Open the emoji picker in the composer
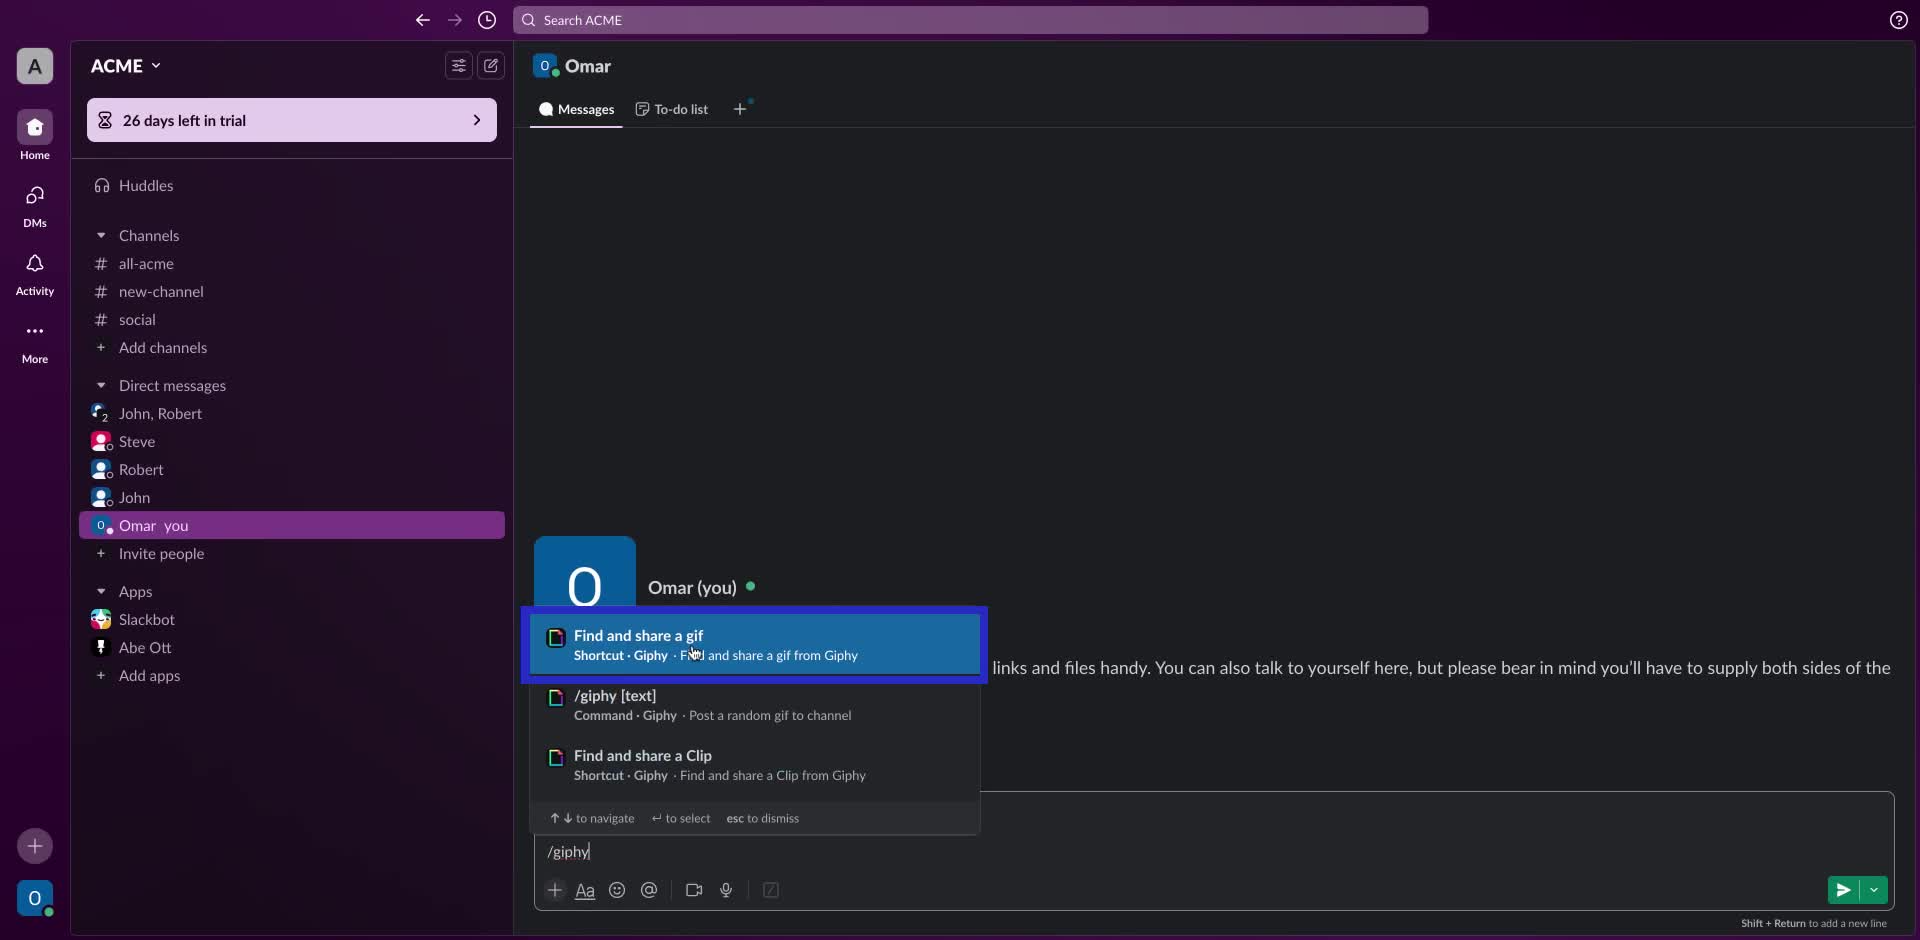Screen dimensions: 1920x940 coord(617,890)
